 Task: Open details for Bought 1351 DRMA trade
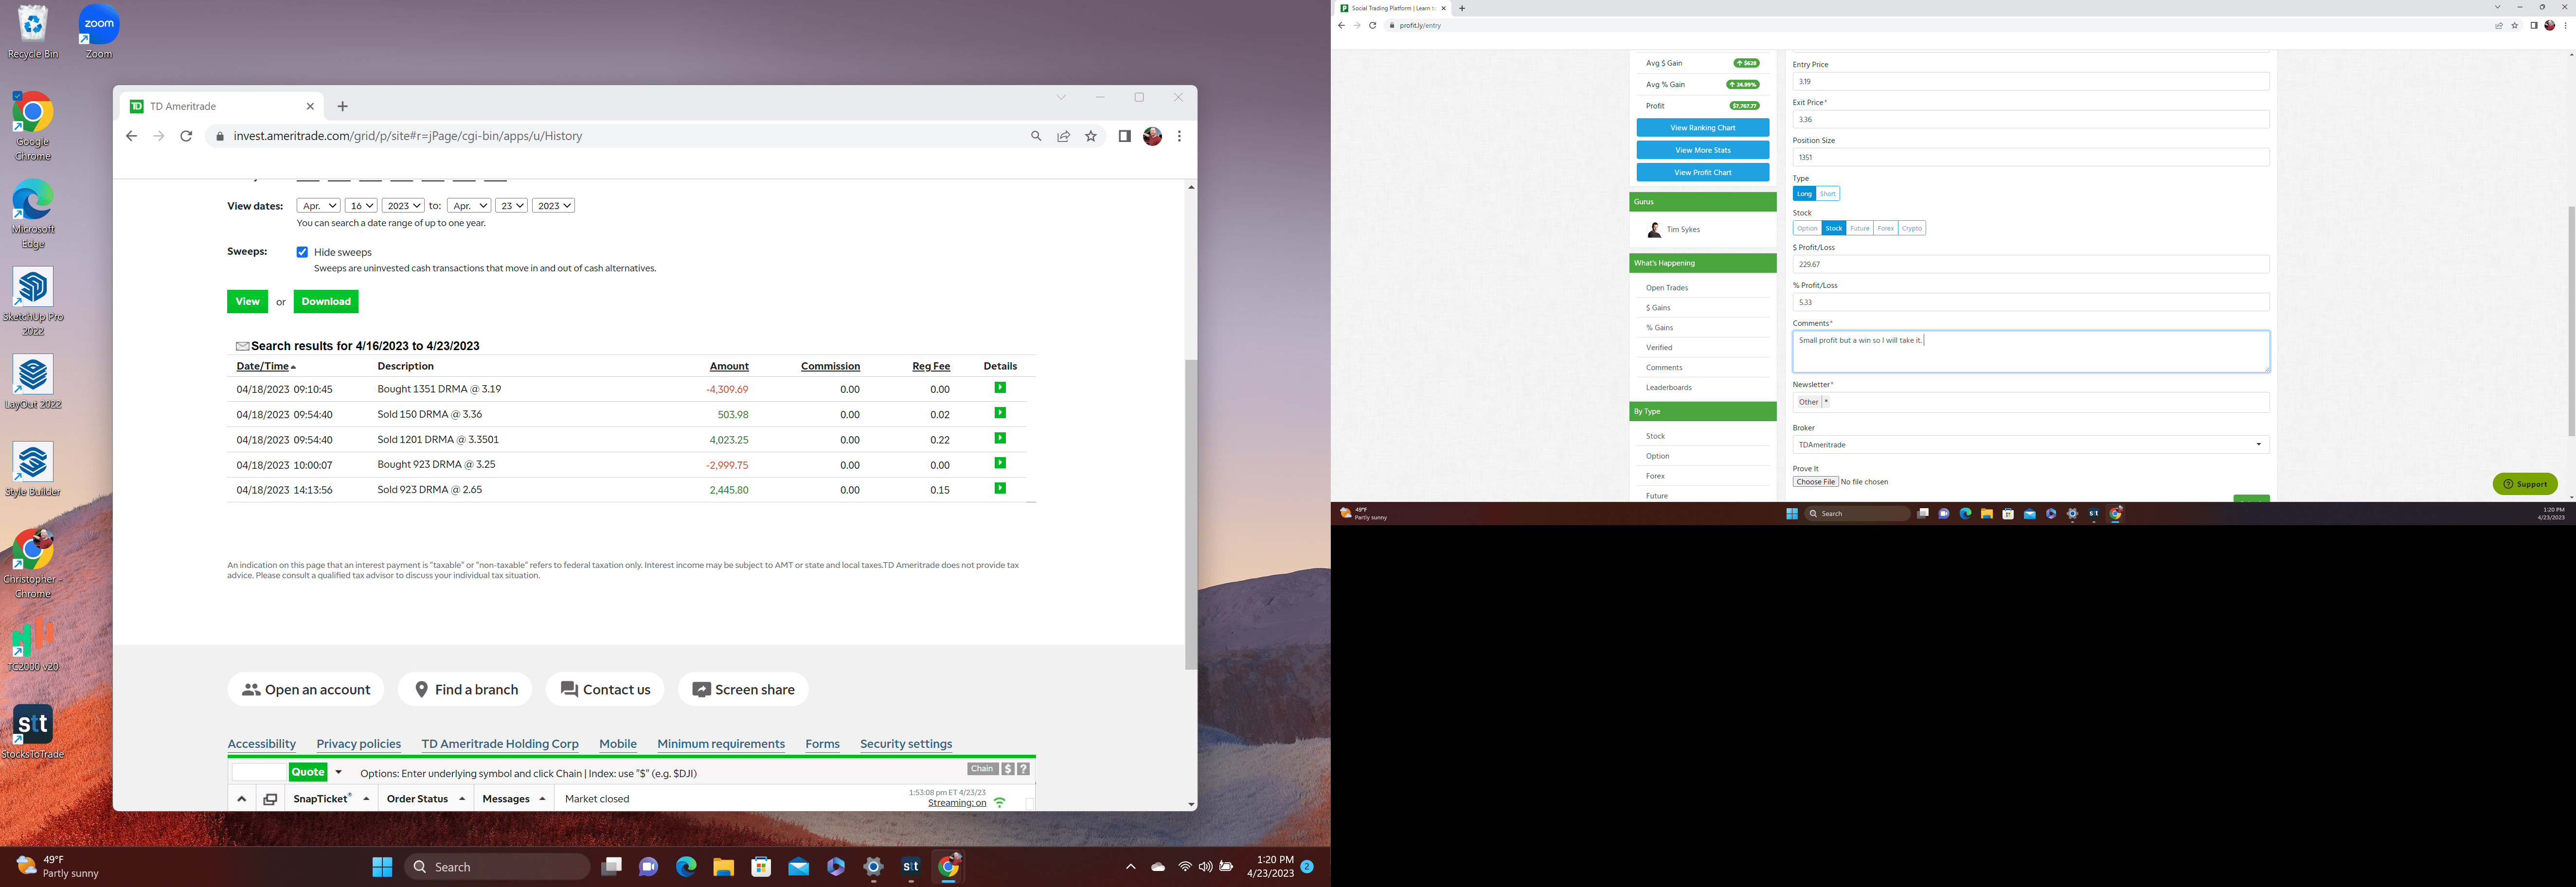coord(999,388)
